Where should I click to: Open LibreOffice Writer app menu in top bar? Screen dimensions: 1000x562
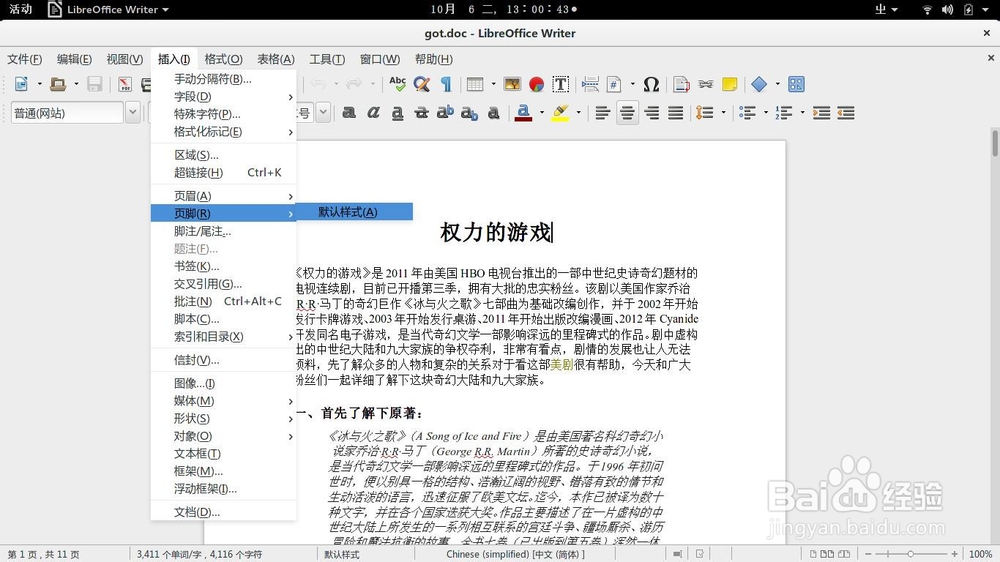coord(108,10)
